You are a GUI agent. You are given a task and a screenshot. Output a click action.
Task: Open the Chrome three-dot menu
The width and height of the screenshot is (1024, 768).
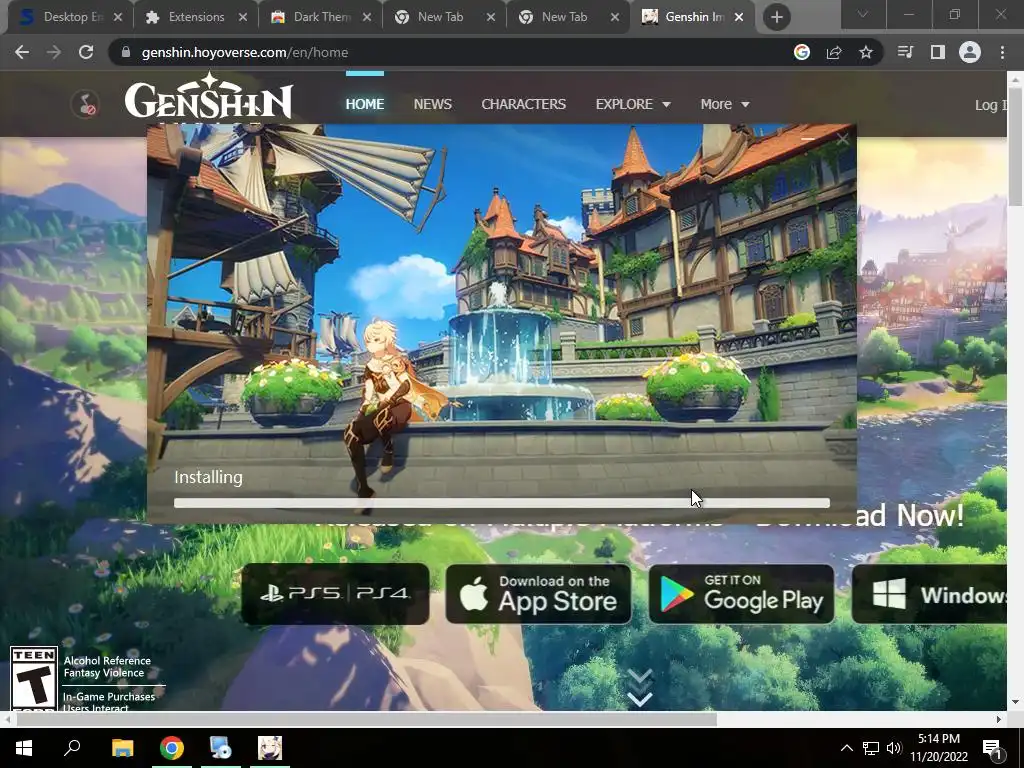[1002, 52]
